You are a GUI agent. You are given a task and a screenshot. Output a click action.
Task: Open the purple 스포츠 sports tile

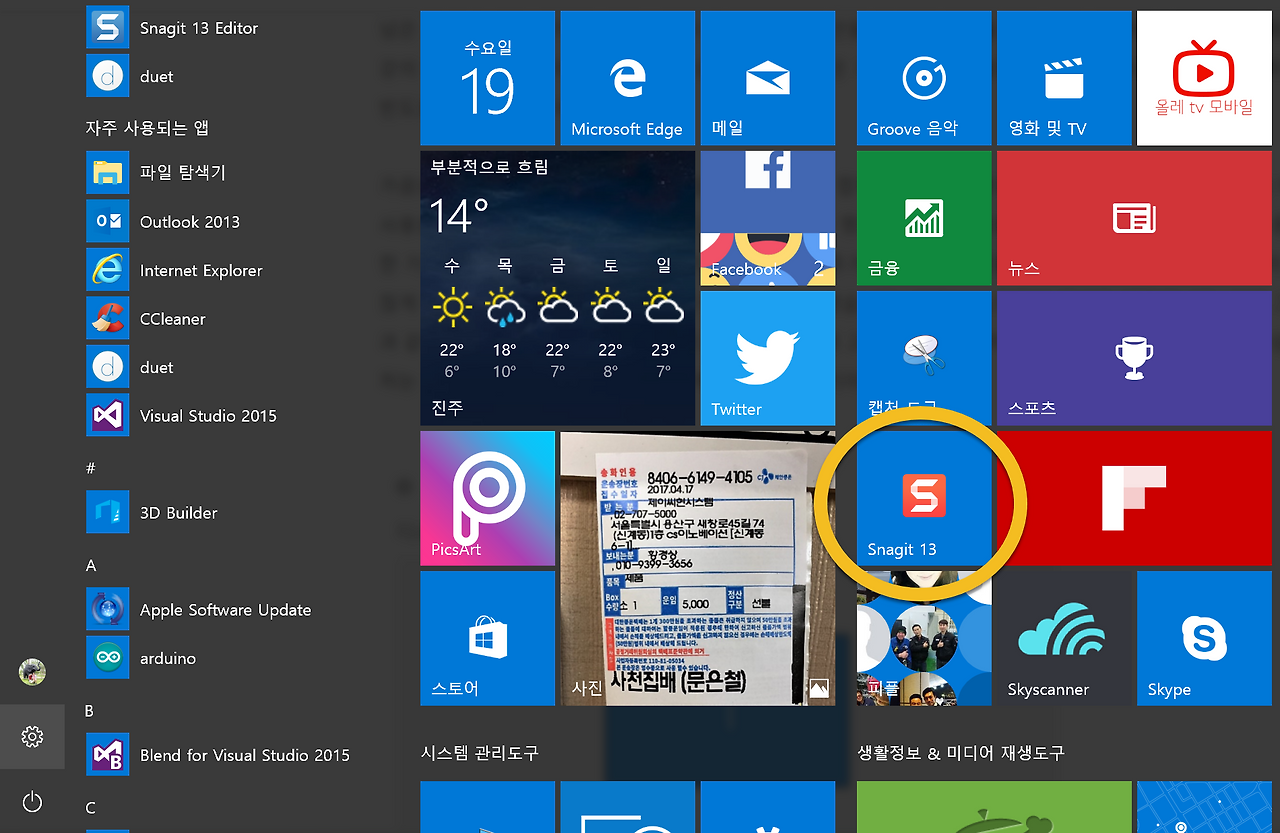click(1134, 358)
